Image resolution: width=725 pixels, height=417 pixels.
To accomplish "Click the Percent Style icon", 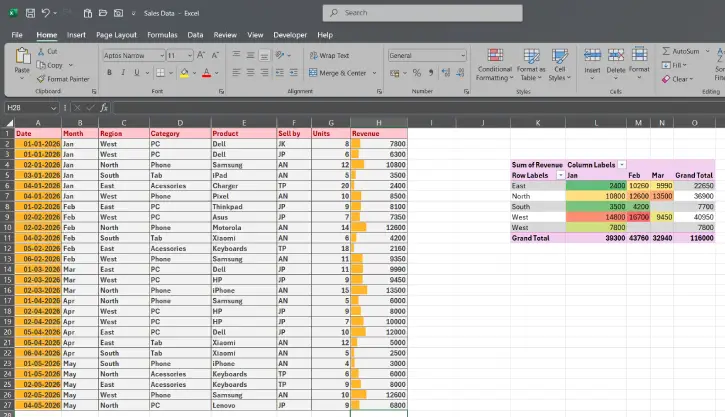I will (x=417, y=73).
